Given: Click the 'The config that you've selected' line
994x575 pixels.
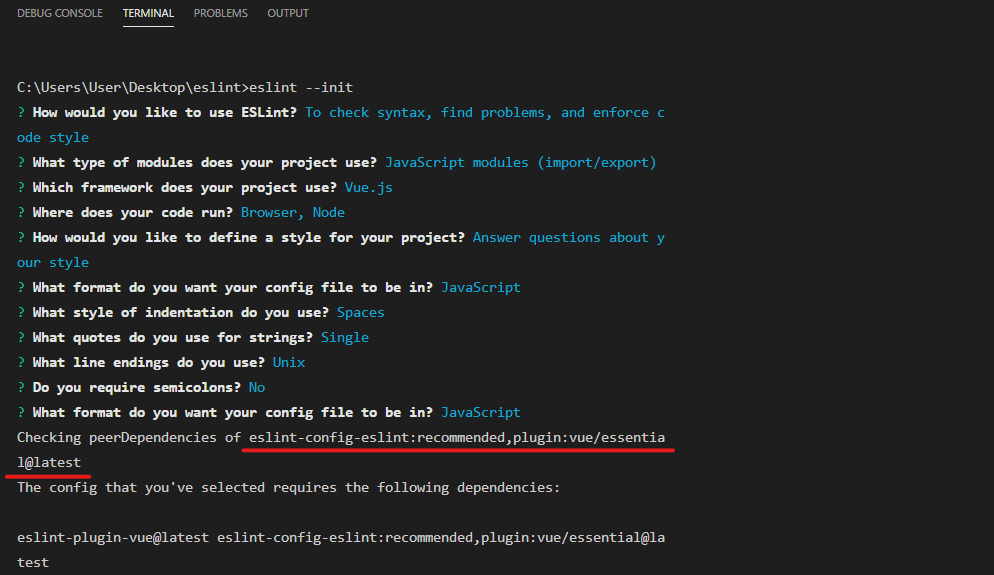Looking at the screenshot, I should coord(288,488).
